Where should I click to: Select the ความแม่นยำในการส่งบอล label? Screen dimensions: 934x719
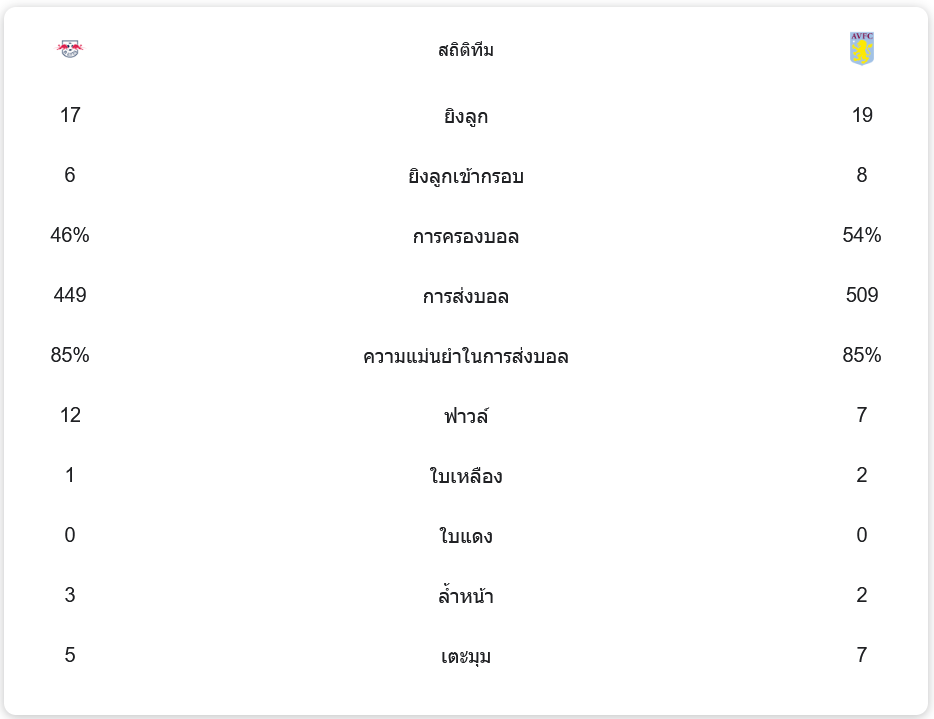click(466, 356)
